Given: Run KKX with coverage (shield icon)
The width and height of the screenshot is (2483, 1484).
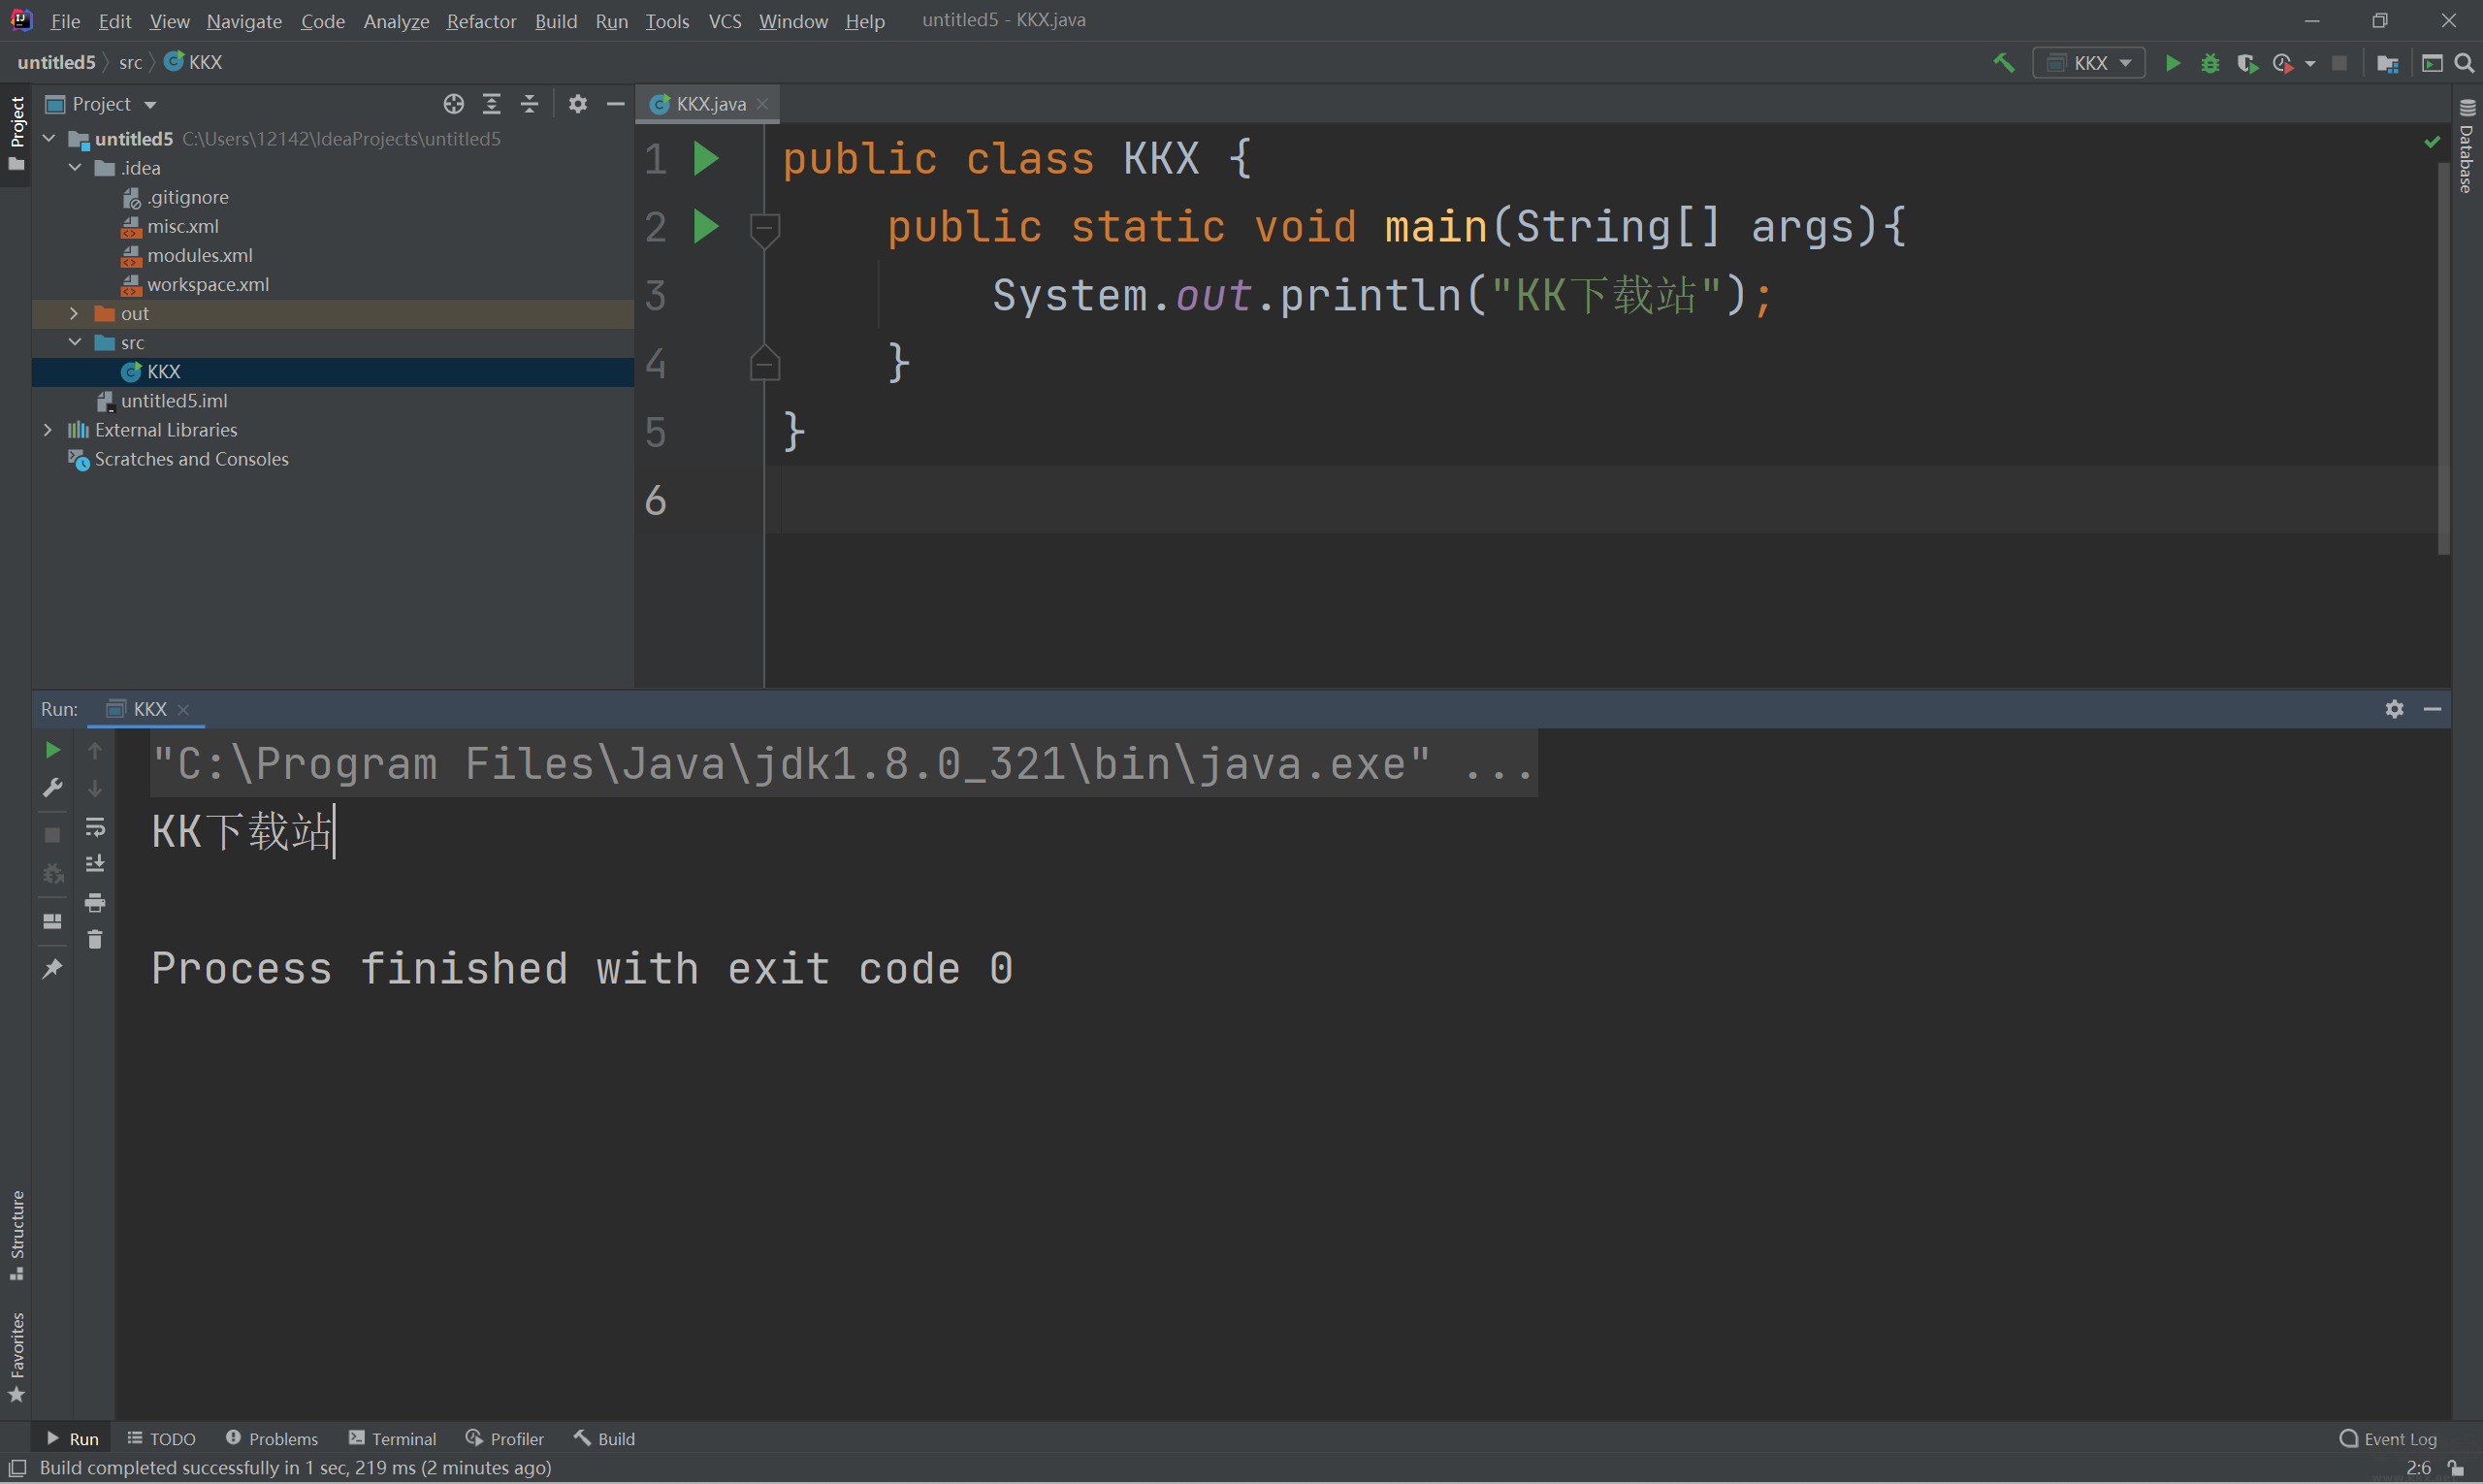Looking at the screenshot, I should [2248, 62].
